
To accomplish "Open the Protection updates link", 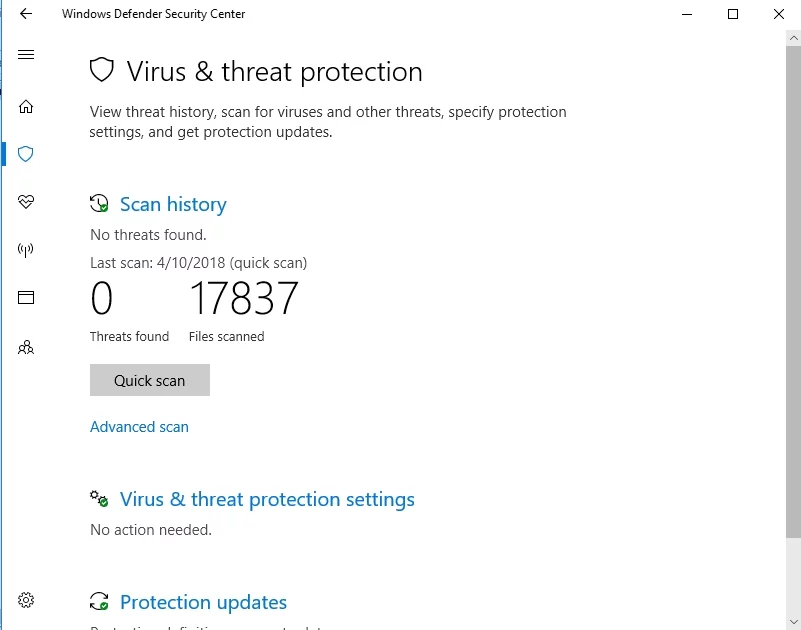I will pyautogui.click(x=203, y=602).
